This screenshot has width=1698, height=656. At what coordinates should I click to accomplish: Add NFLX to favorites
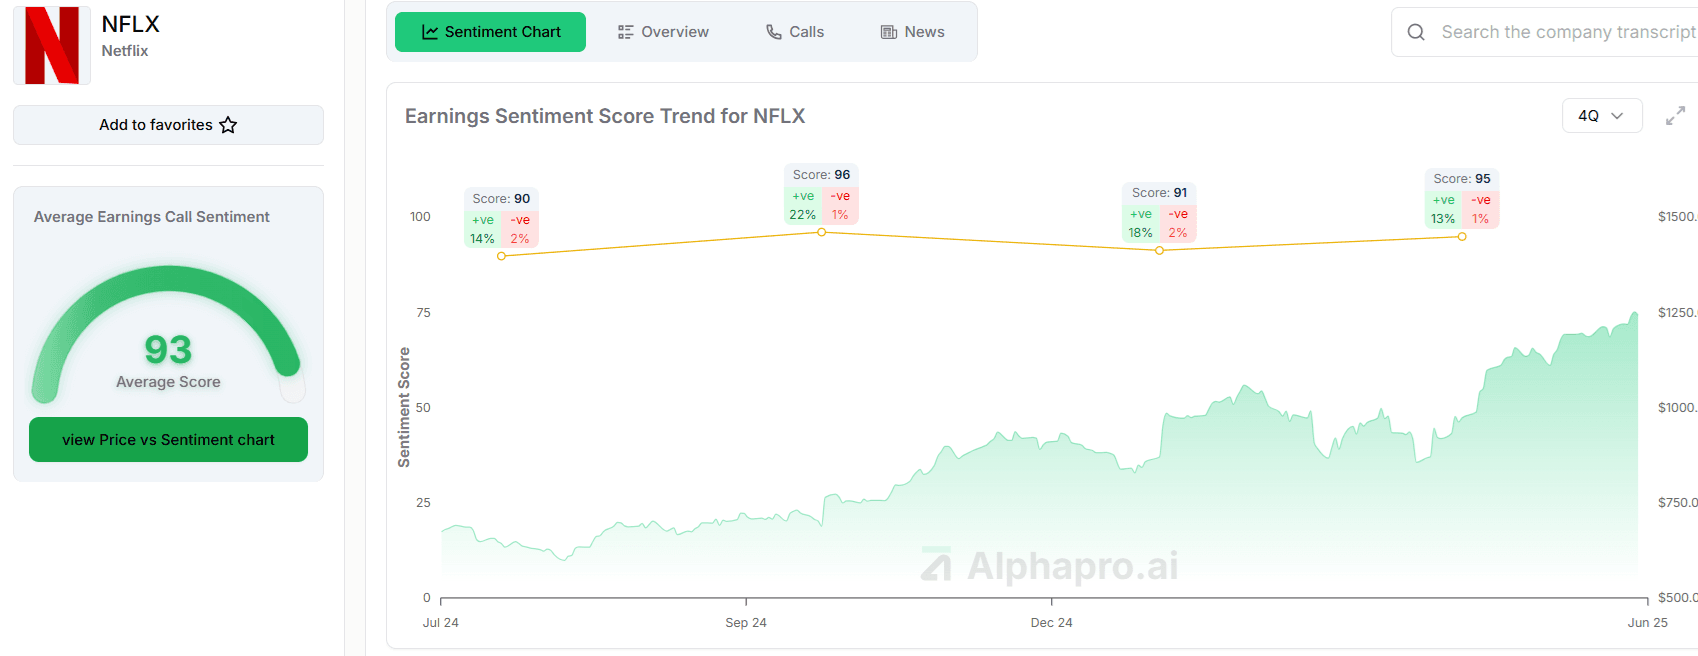click(x=168, y=125)
